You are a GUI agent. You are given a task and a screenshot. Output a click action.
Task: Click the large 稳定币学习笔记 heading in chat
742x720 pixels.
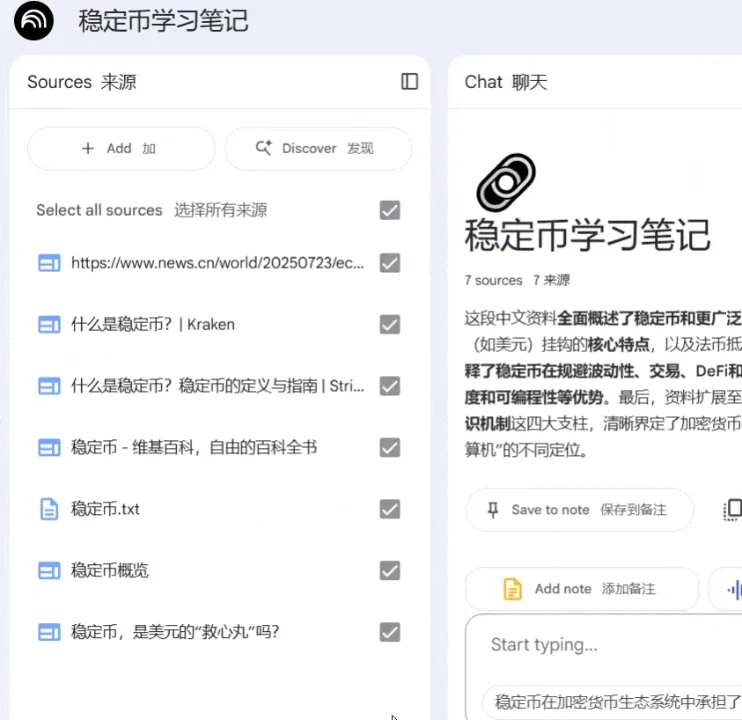coord(587,236)
